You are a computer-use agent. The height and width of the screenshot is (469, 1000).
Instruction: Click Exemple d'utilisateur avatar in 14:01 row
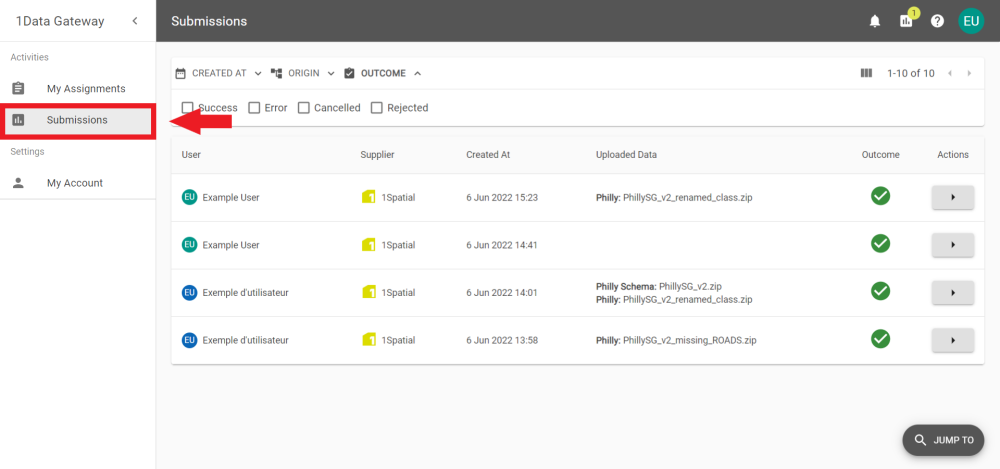(x=189, y=292)
